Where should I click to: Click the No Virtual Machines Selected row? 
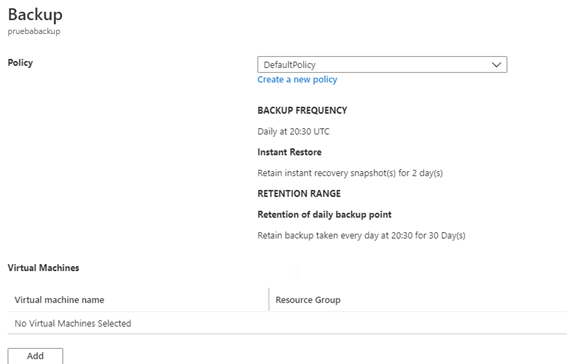pos(287,323)
